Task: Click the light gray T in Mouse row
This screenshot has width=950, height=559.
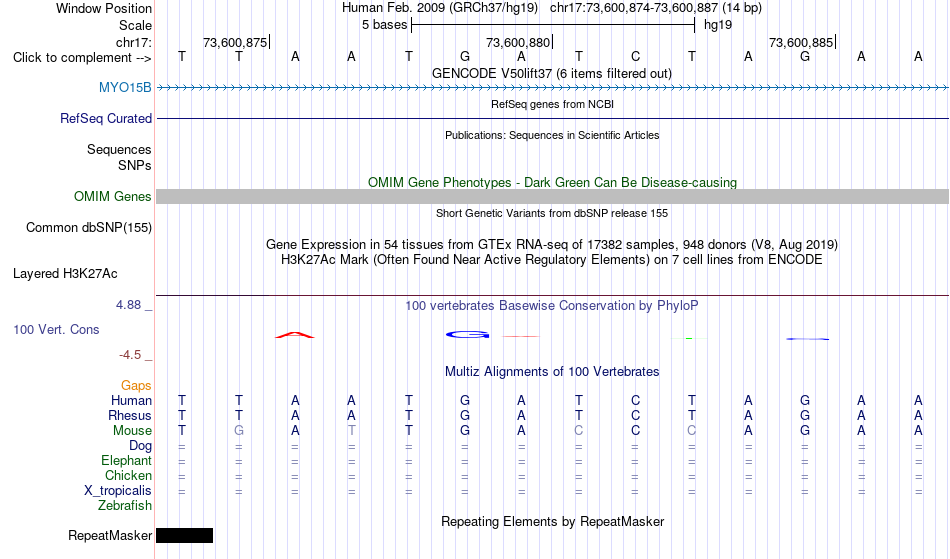Action: tap(351, 431)
